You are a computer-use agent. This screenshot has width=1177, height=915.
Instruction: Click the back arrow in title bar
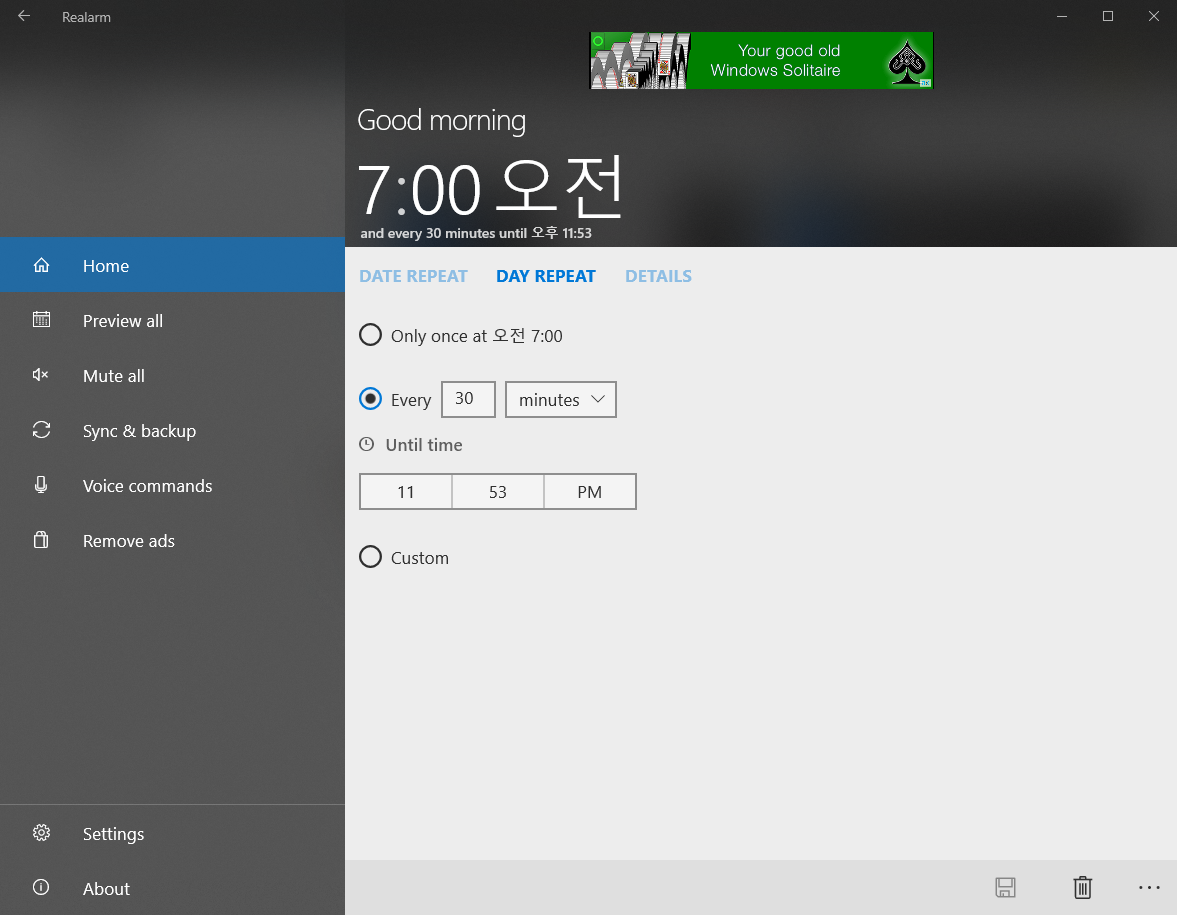(24, 16)
